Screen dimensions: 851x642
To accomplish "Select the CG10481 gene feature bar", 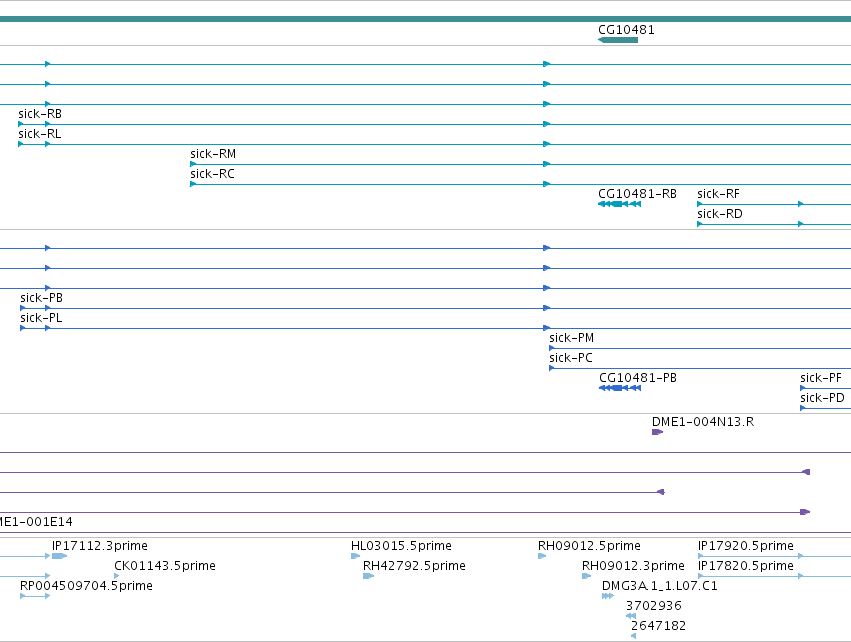I will 618,40.
